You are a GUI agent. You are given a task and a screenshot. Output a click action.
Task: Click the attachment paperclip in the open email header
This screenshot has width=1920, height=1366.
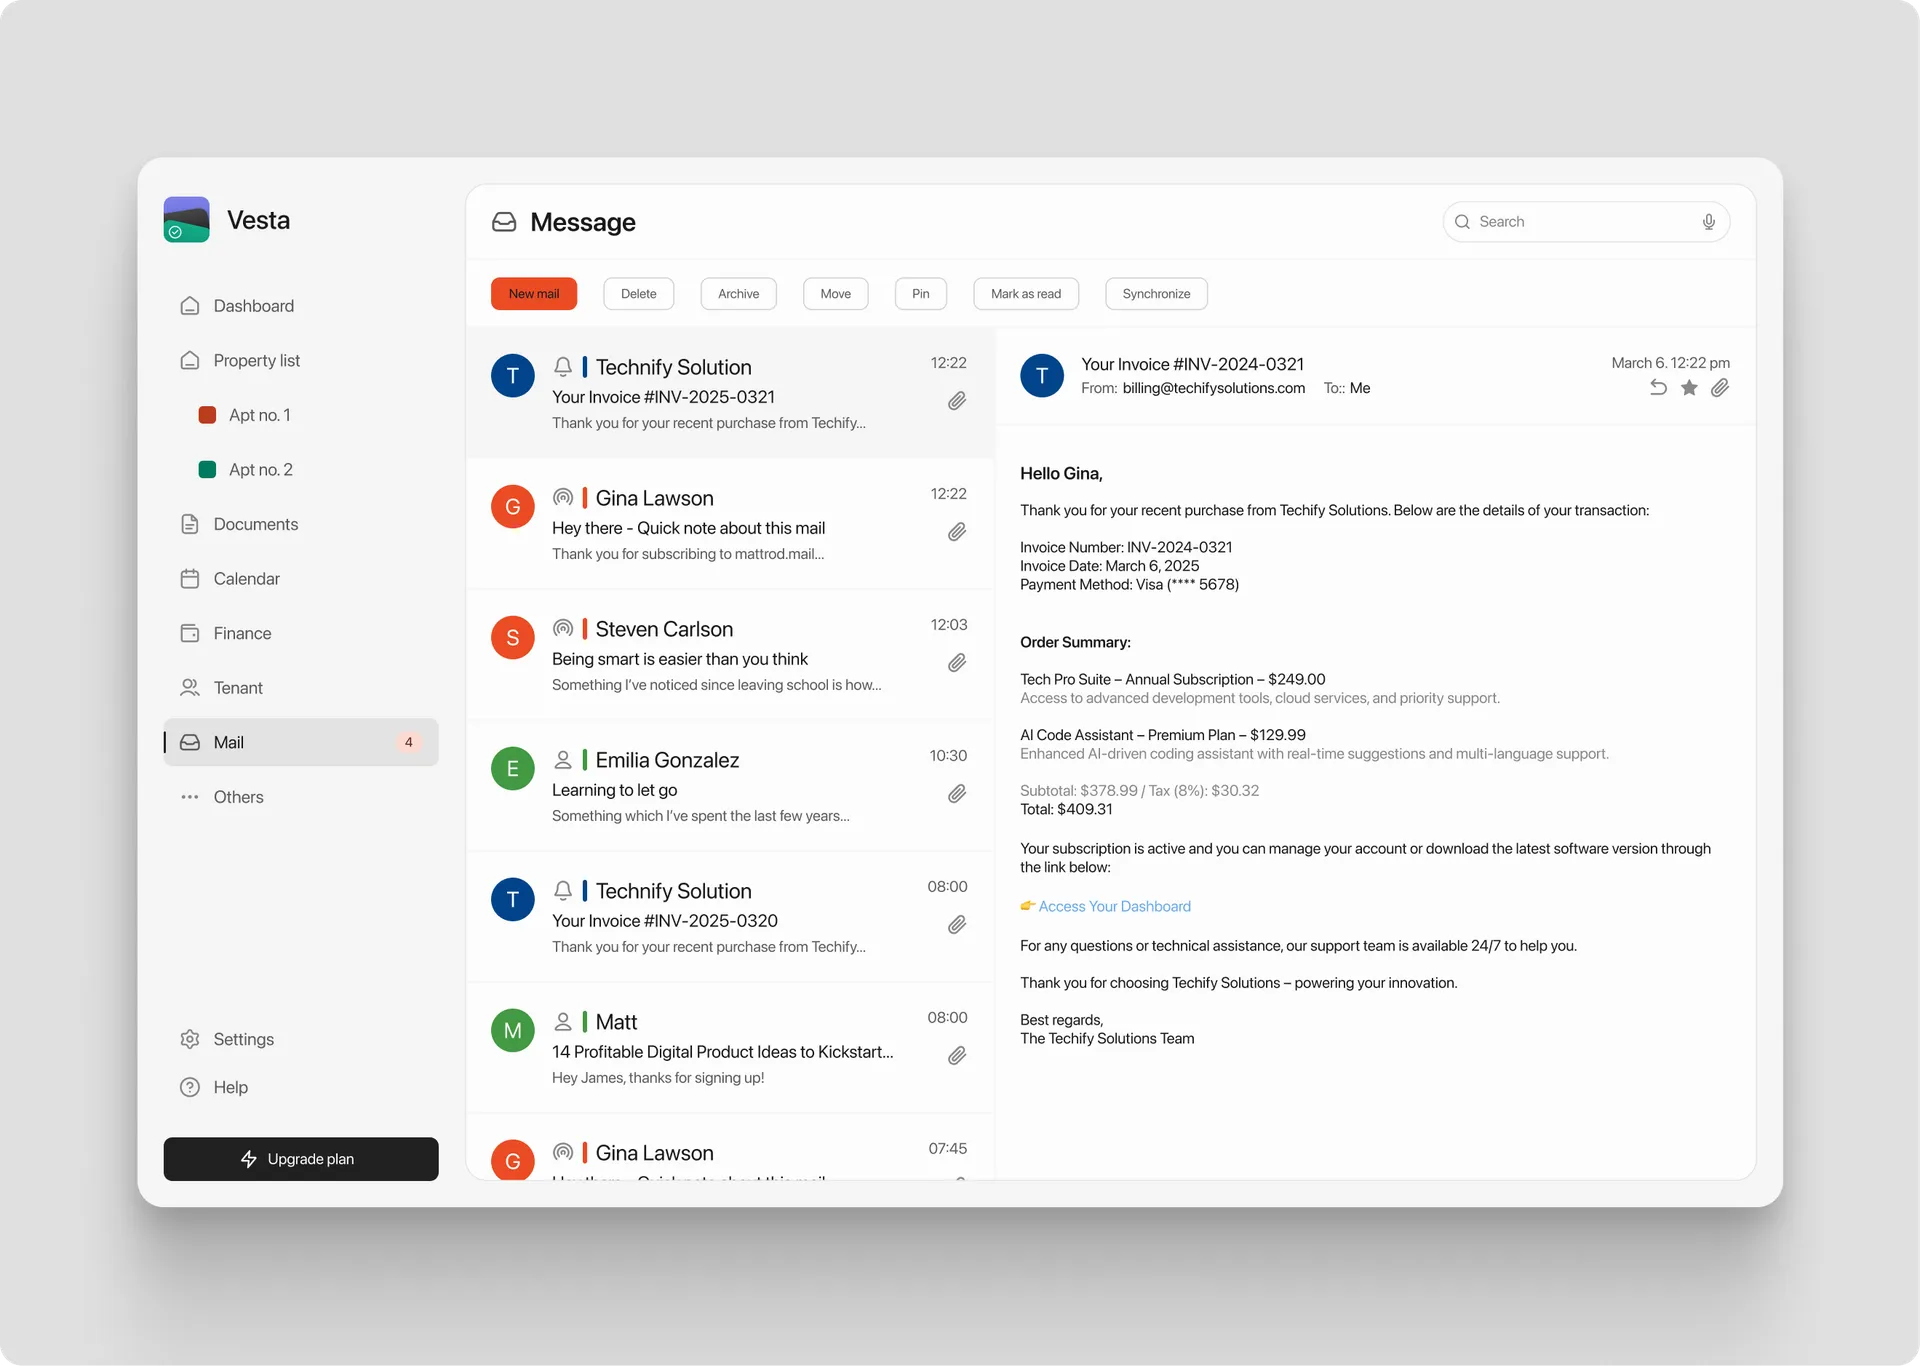(1720, 388)
